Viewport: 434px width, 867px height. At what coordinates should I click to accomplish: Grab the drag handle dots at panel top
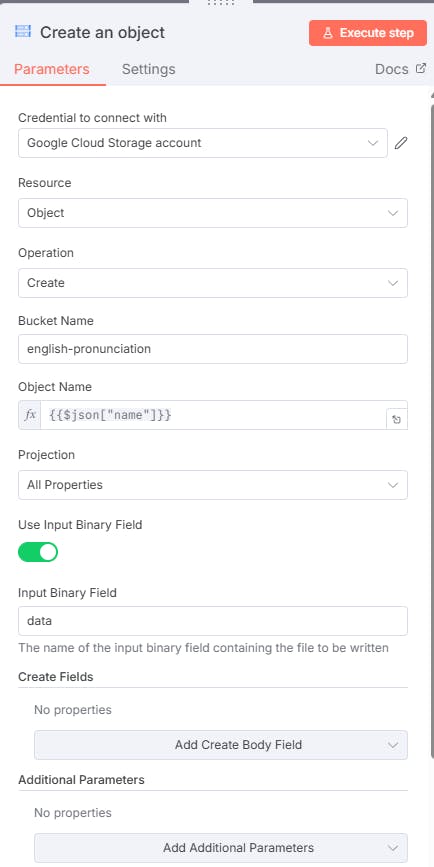[221, 3]
